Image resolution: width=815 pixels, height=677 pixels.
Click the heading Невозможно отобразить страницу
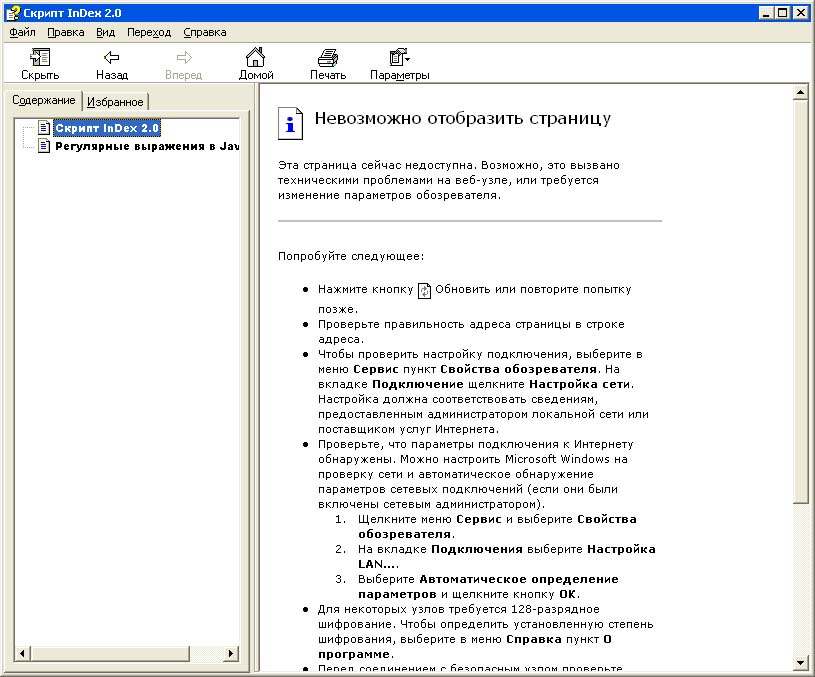click(463, 119)
